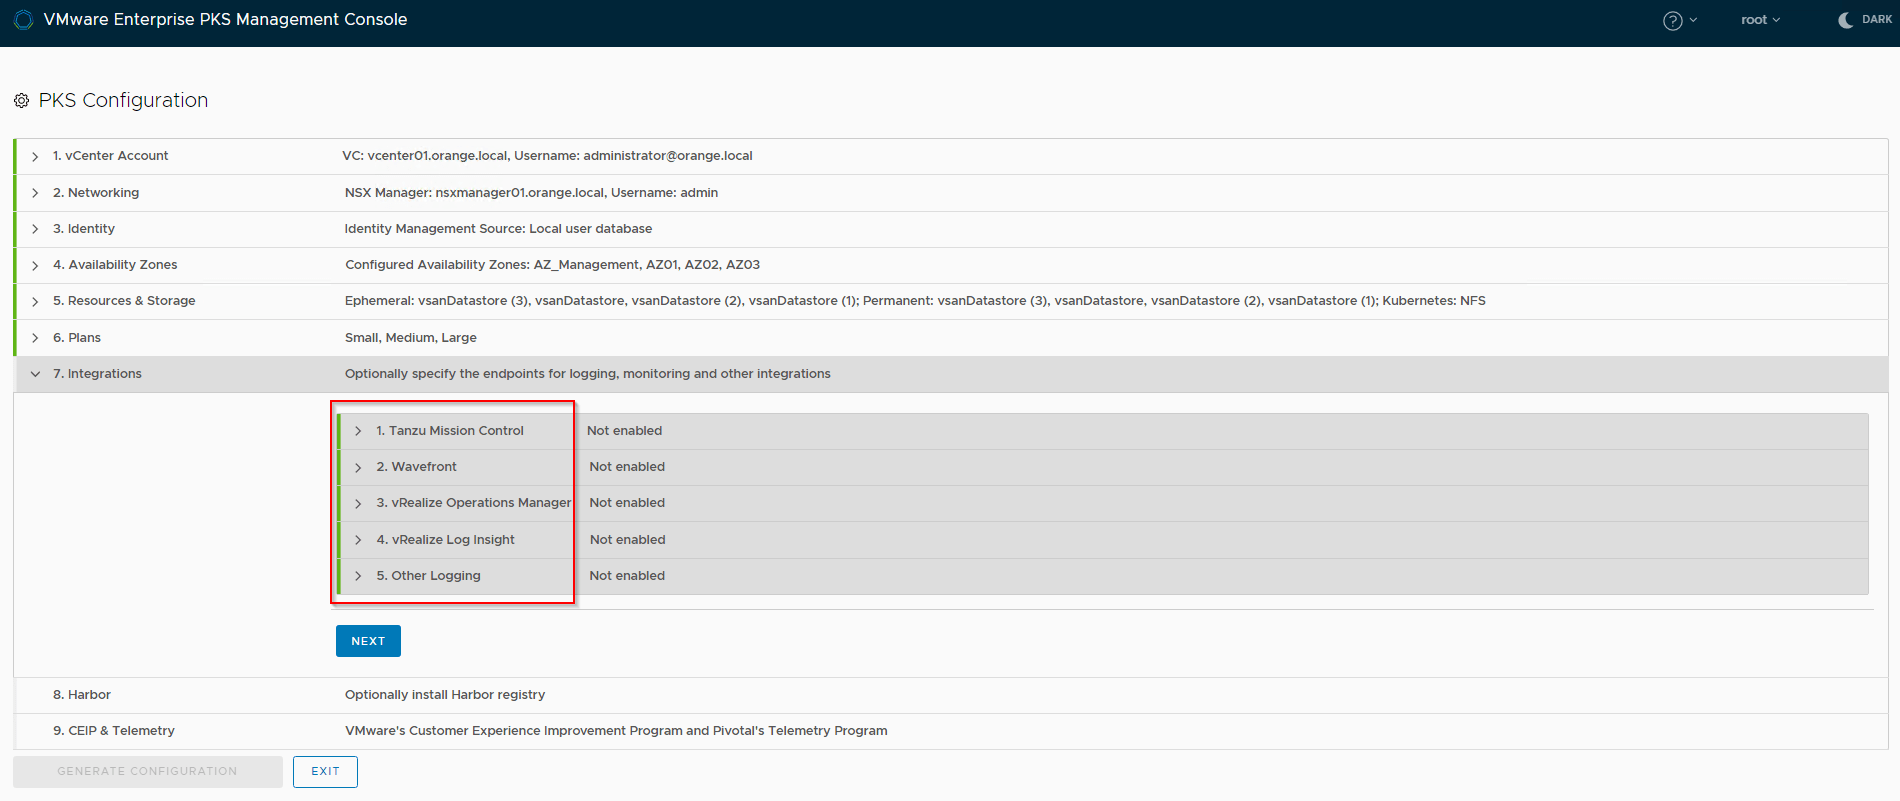Expand the vCenter Account section chevron
The height and width of the screenshot is (801, 1900).
(35, 157)
